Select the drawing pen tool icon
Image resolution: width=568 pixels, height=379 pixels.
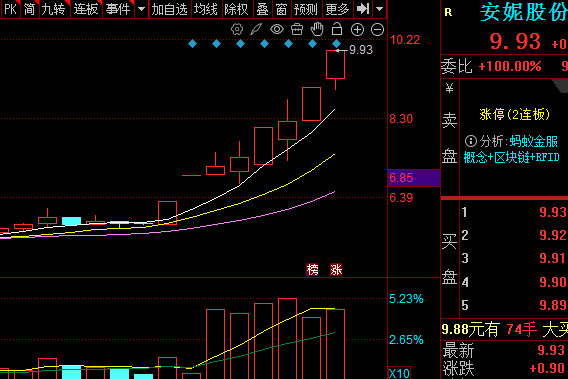256,29
